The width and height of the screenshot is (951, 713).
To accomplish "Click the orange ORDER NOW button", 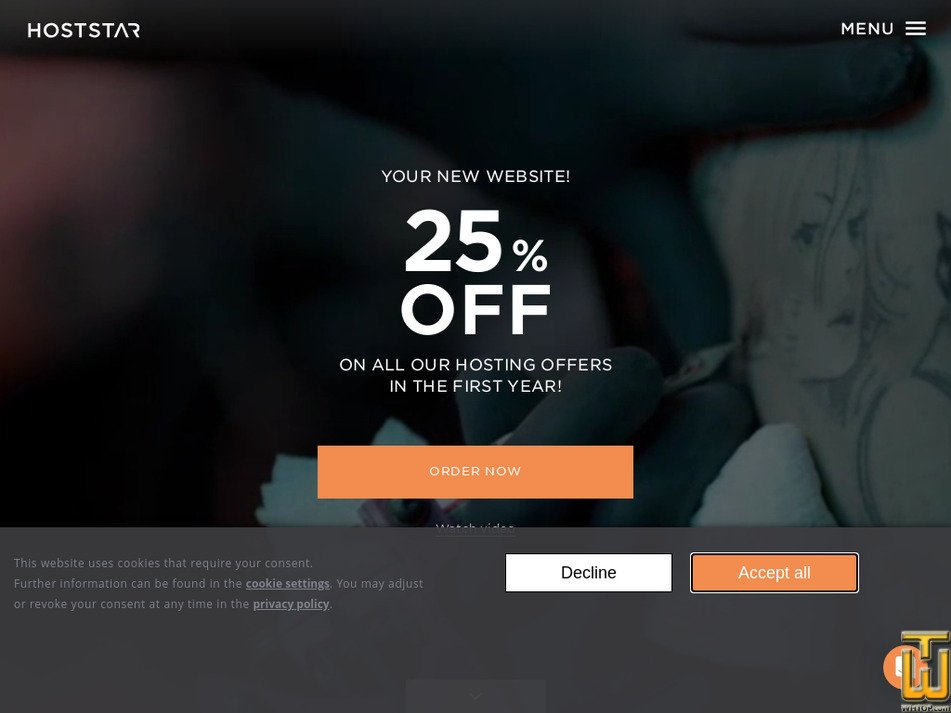I will [475, 472].
